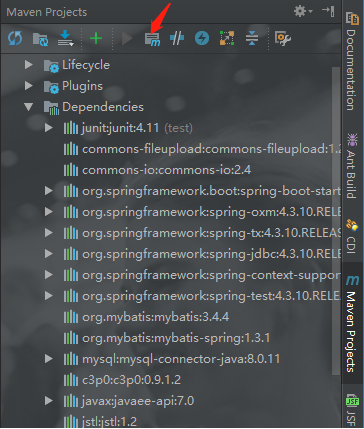This screenshot has height=429, width=364.
Task: Open the Documentation side tab
Action: pos(352,62)
